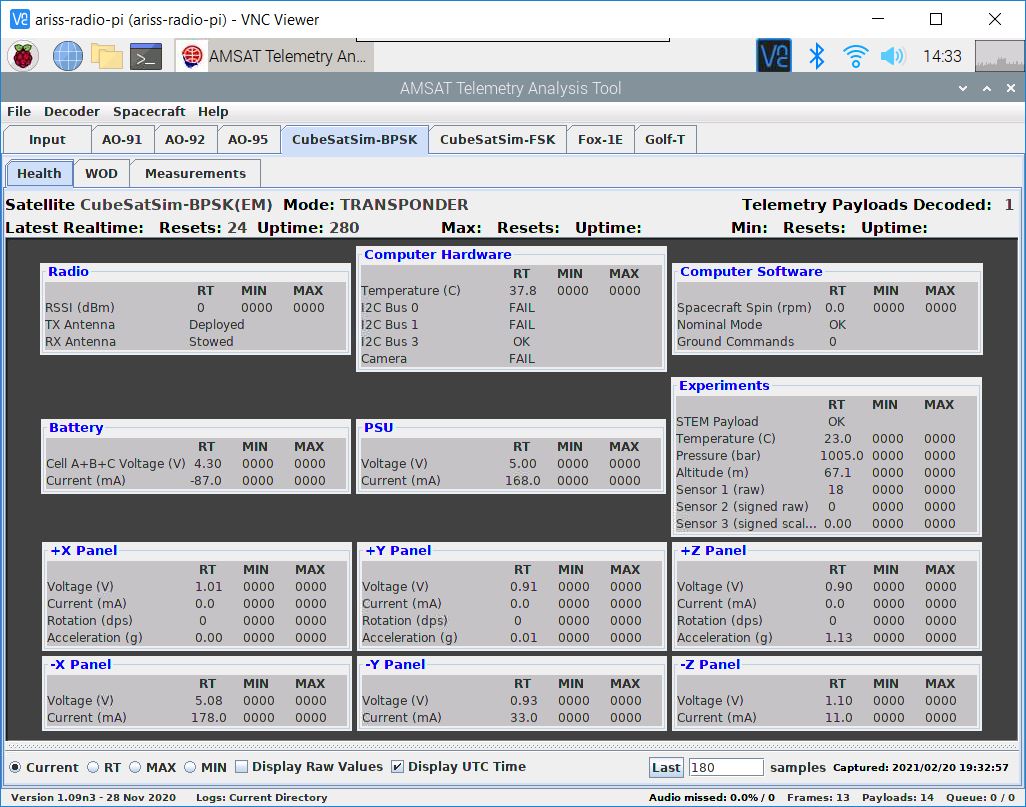1026x807 pixels.
Task: Click Spacecraft Spin (rpm) label
Action: [x=744, y=308]
